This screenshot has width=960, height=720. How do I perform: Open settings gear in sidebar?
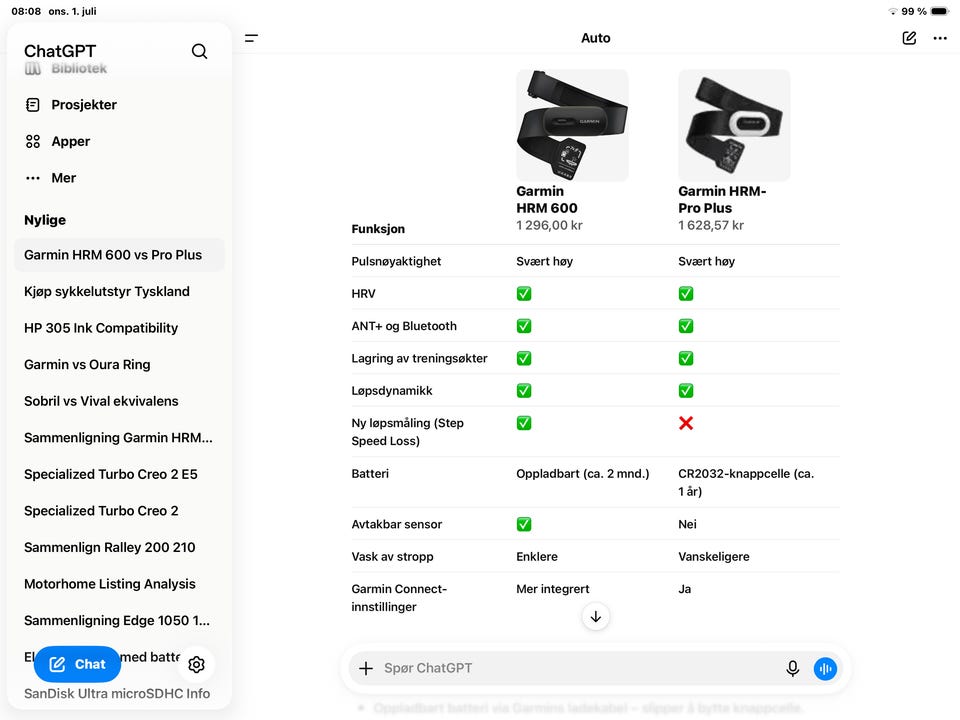click(x=197, y=664)
